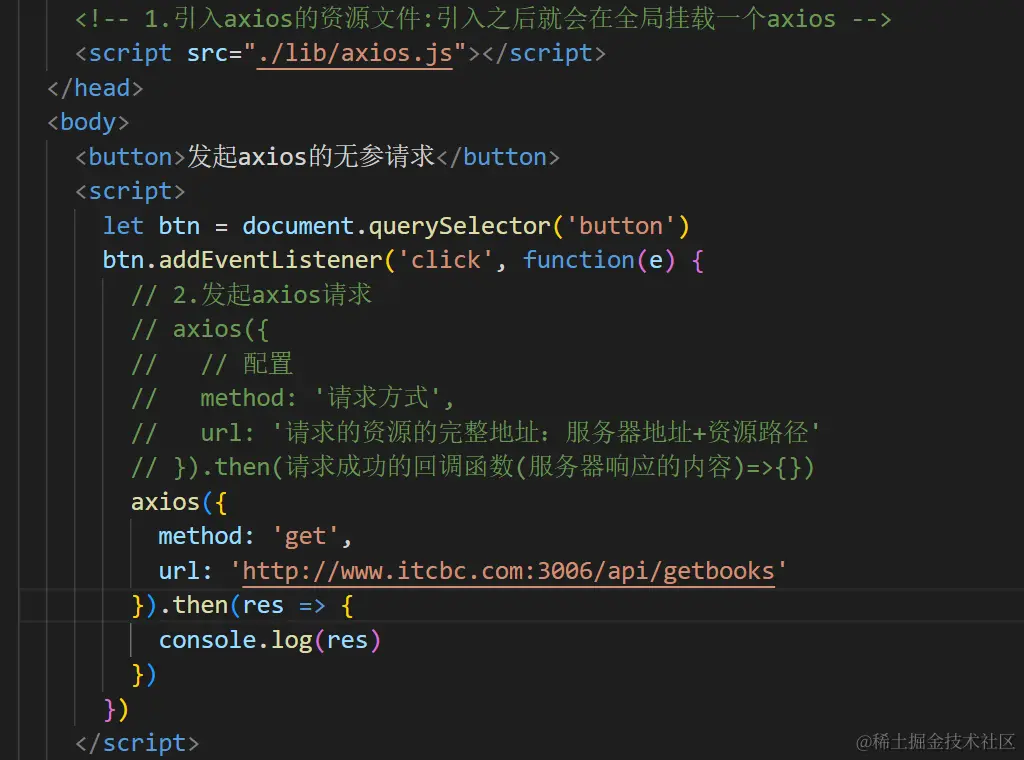Click the method: 'get' property line
Viewport: 1024px width, 760px height.
[255, 537]
